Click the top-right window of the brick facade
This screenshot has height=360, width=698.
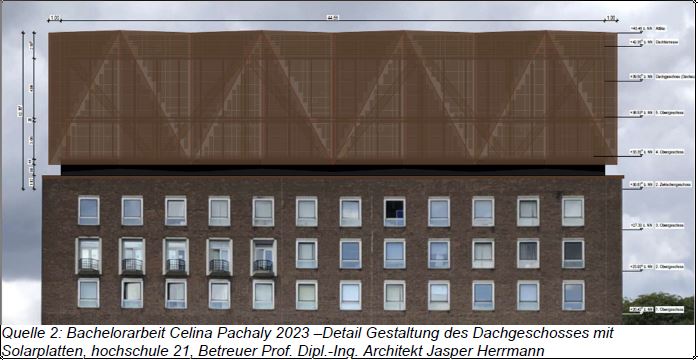click(x=573, y=211)
